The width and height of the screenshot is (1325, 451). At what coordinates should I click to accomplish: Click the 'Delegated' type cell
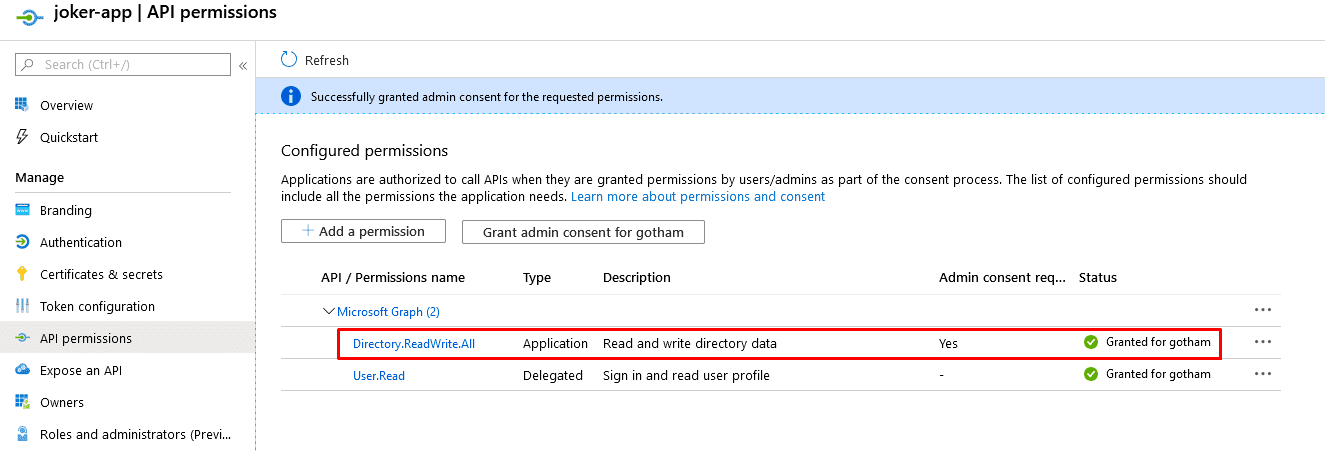click(553, 375)
